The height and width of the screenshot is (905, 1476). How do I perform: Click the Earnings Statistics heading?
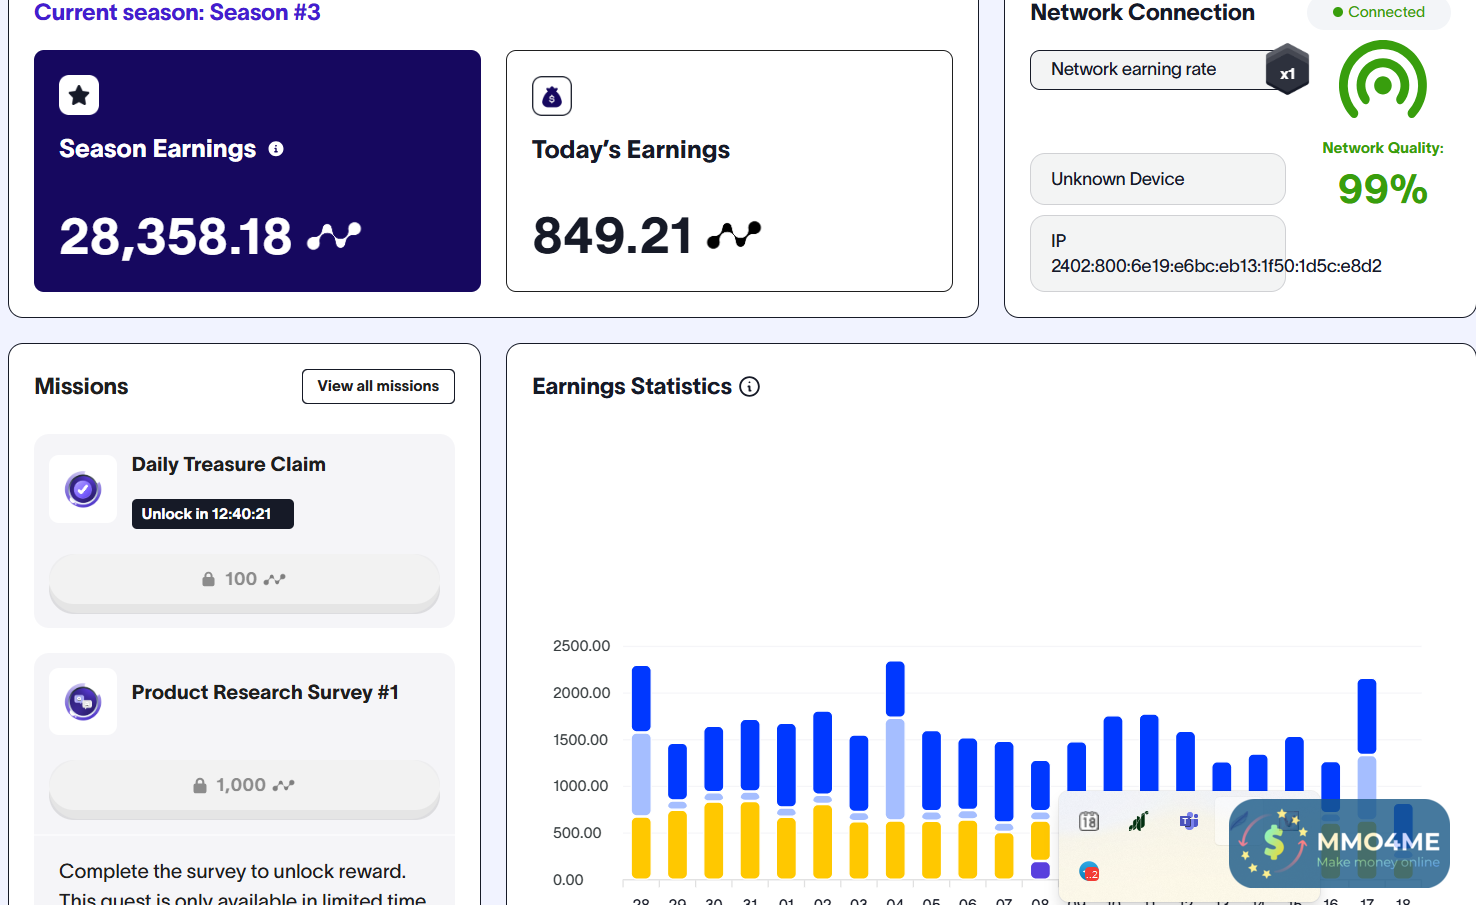632,387
